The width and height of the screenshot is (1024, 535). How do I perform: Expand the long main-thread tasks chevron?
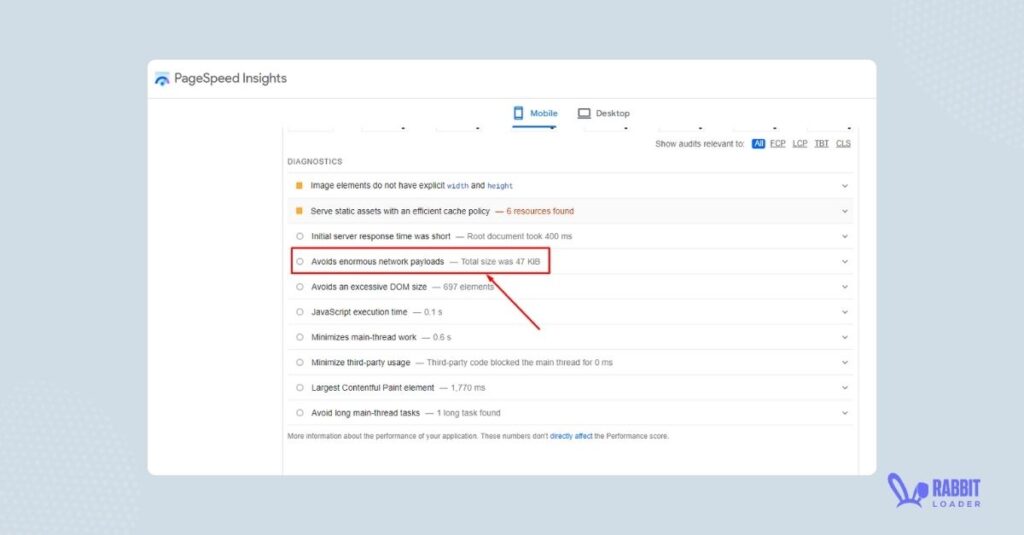[844, 413]
